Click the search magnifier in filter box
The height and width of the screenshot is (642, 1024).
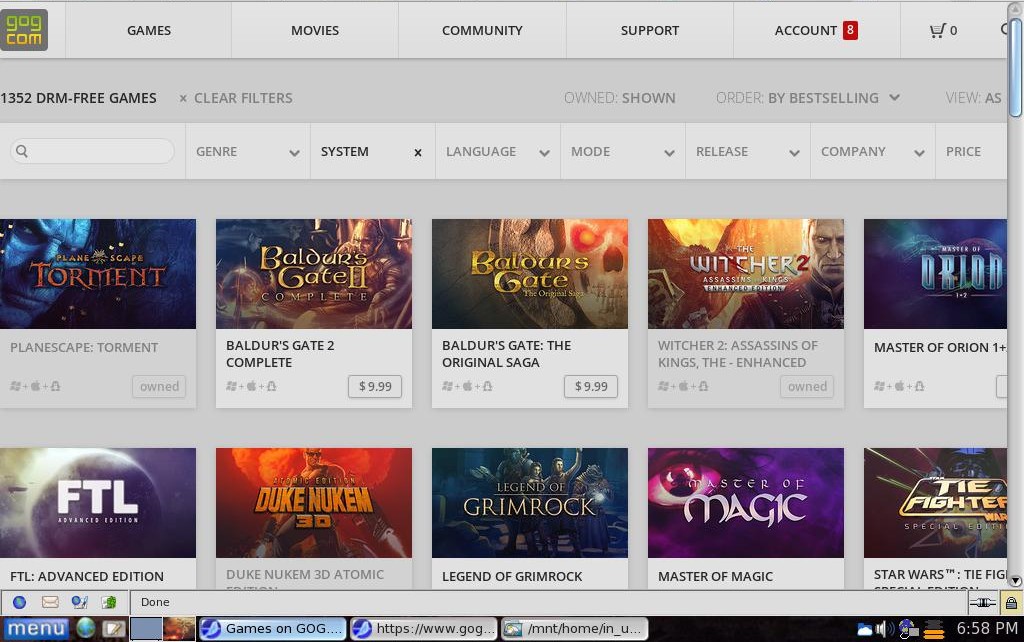coord(22,151)
